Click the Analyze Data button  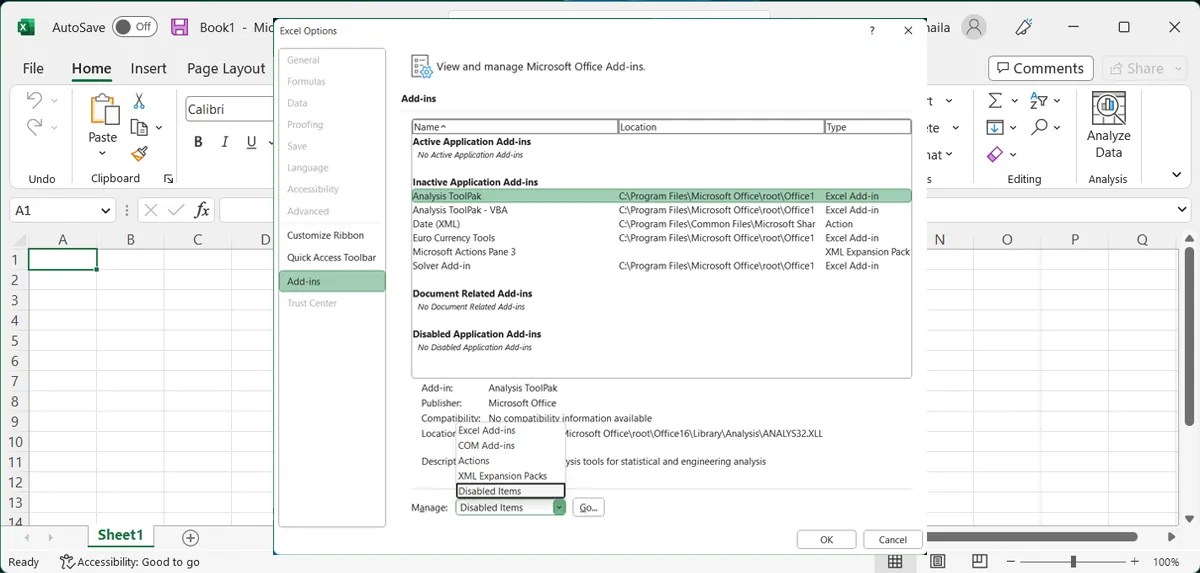[1108, 125]
